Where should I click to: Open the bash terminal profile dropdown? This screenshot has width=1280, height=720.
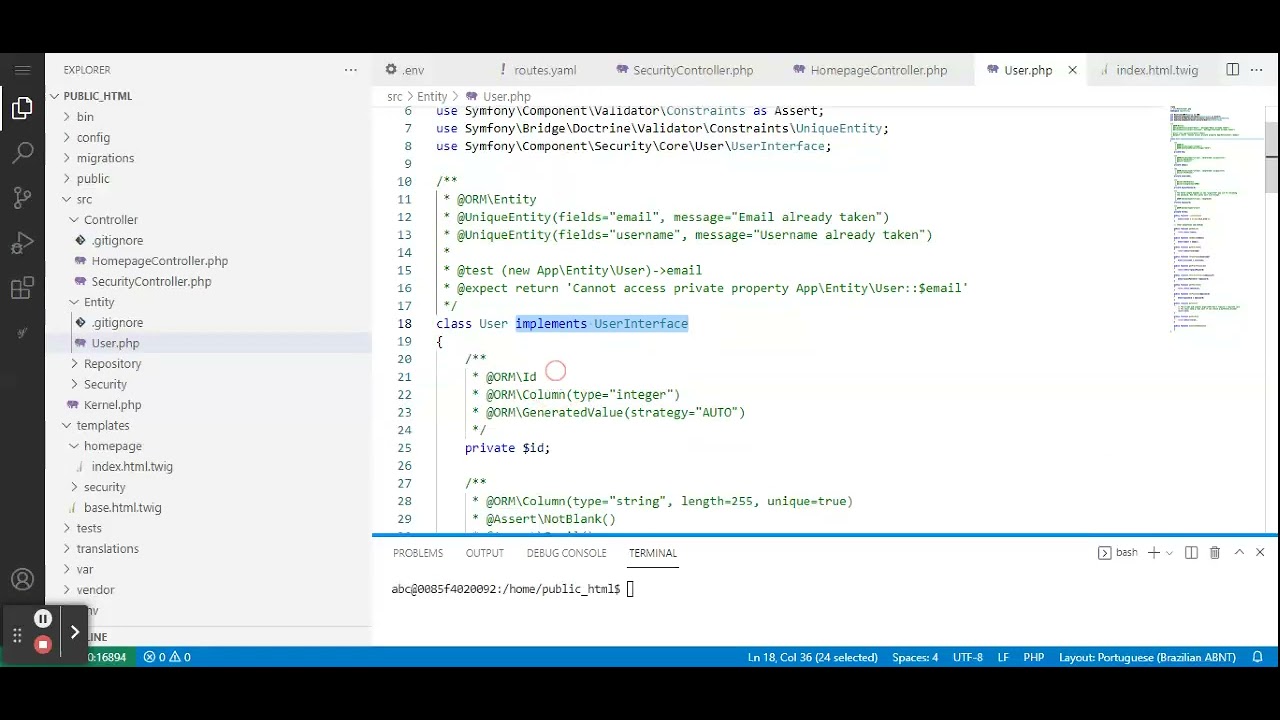click(x=1168, y=552)
